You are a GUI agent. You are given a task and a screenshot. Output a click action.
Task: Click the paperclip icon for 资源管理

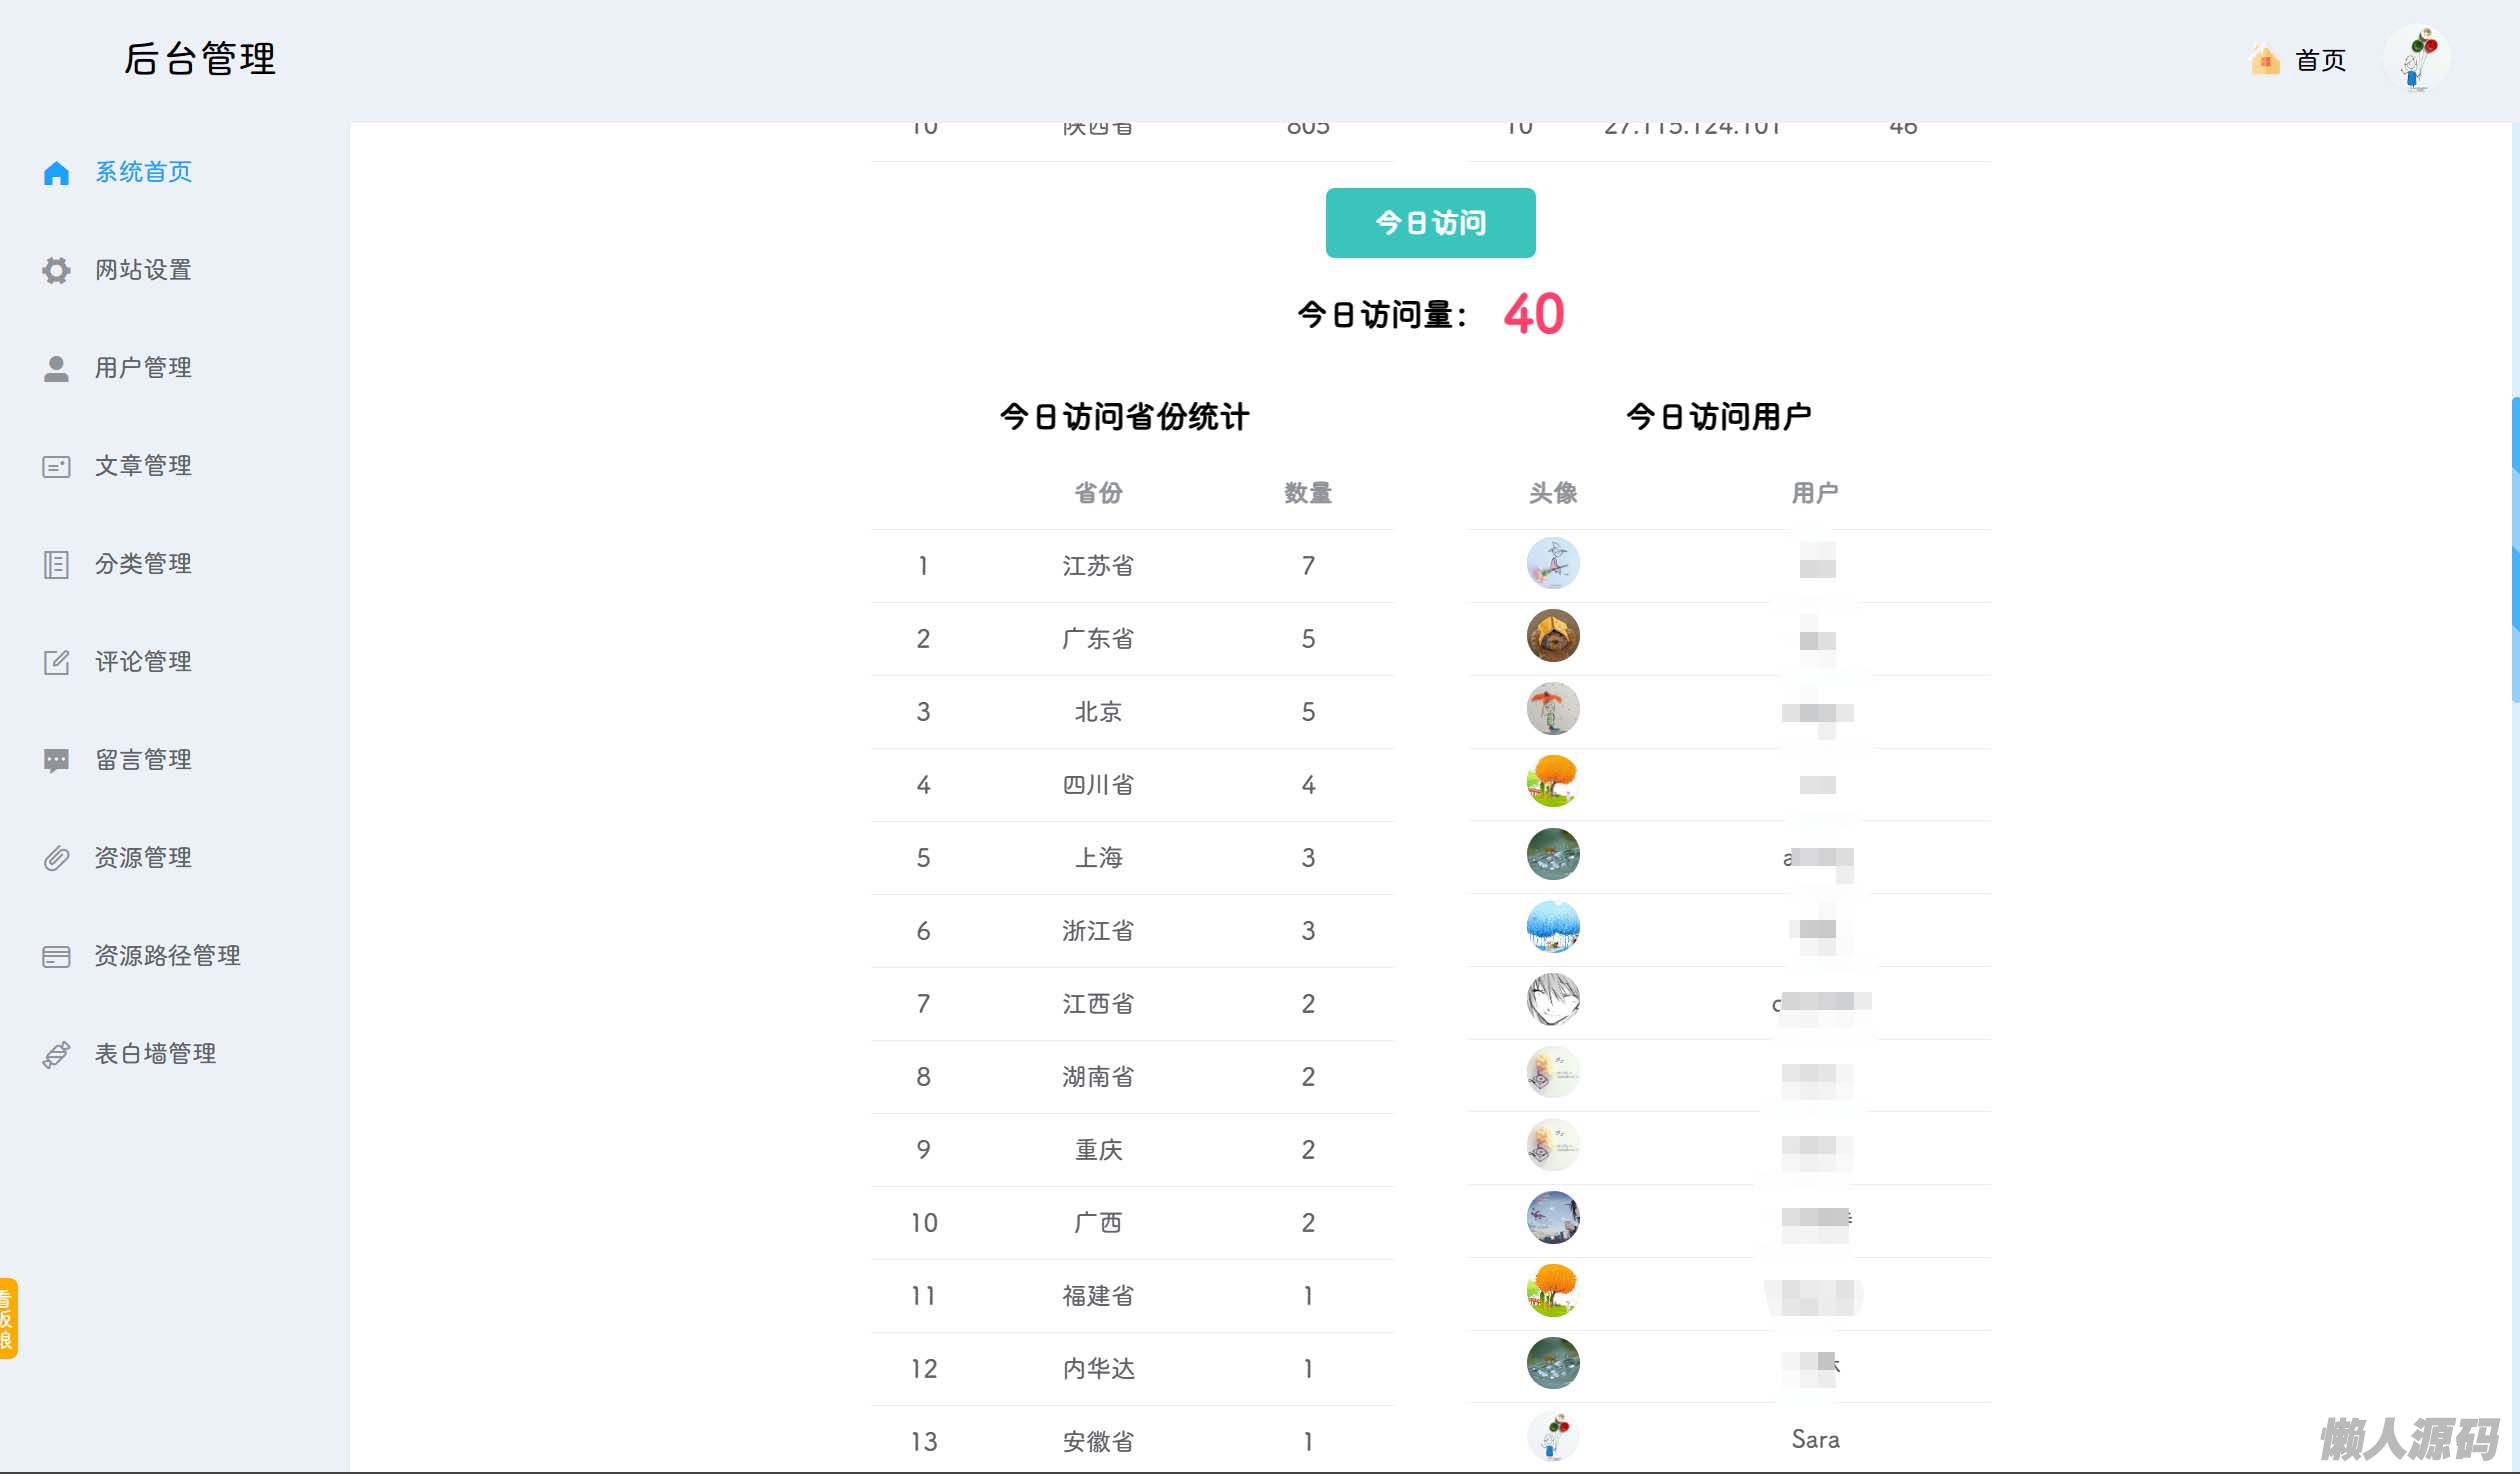[x=56, y=858]
